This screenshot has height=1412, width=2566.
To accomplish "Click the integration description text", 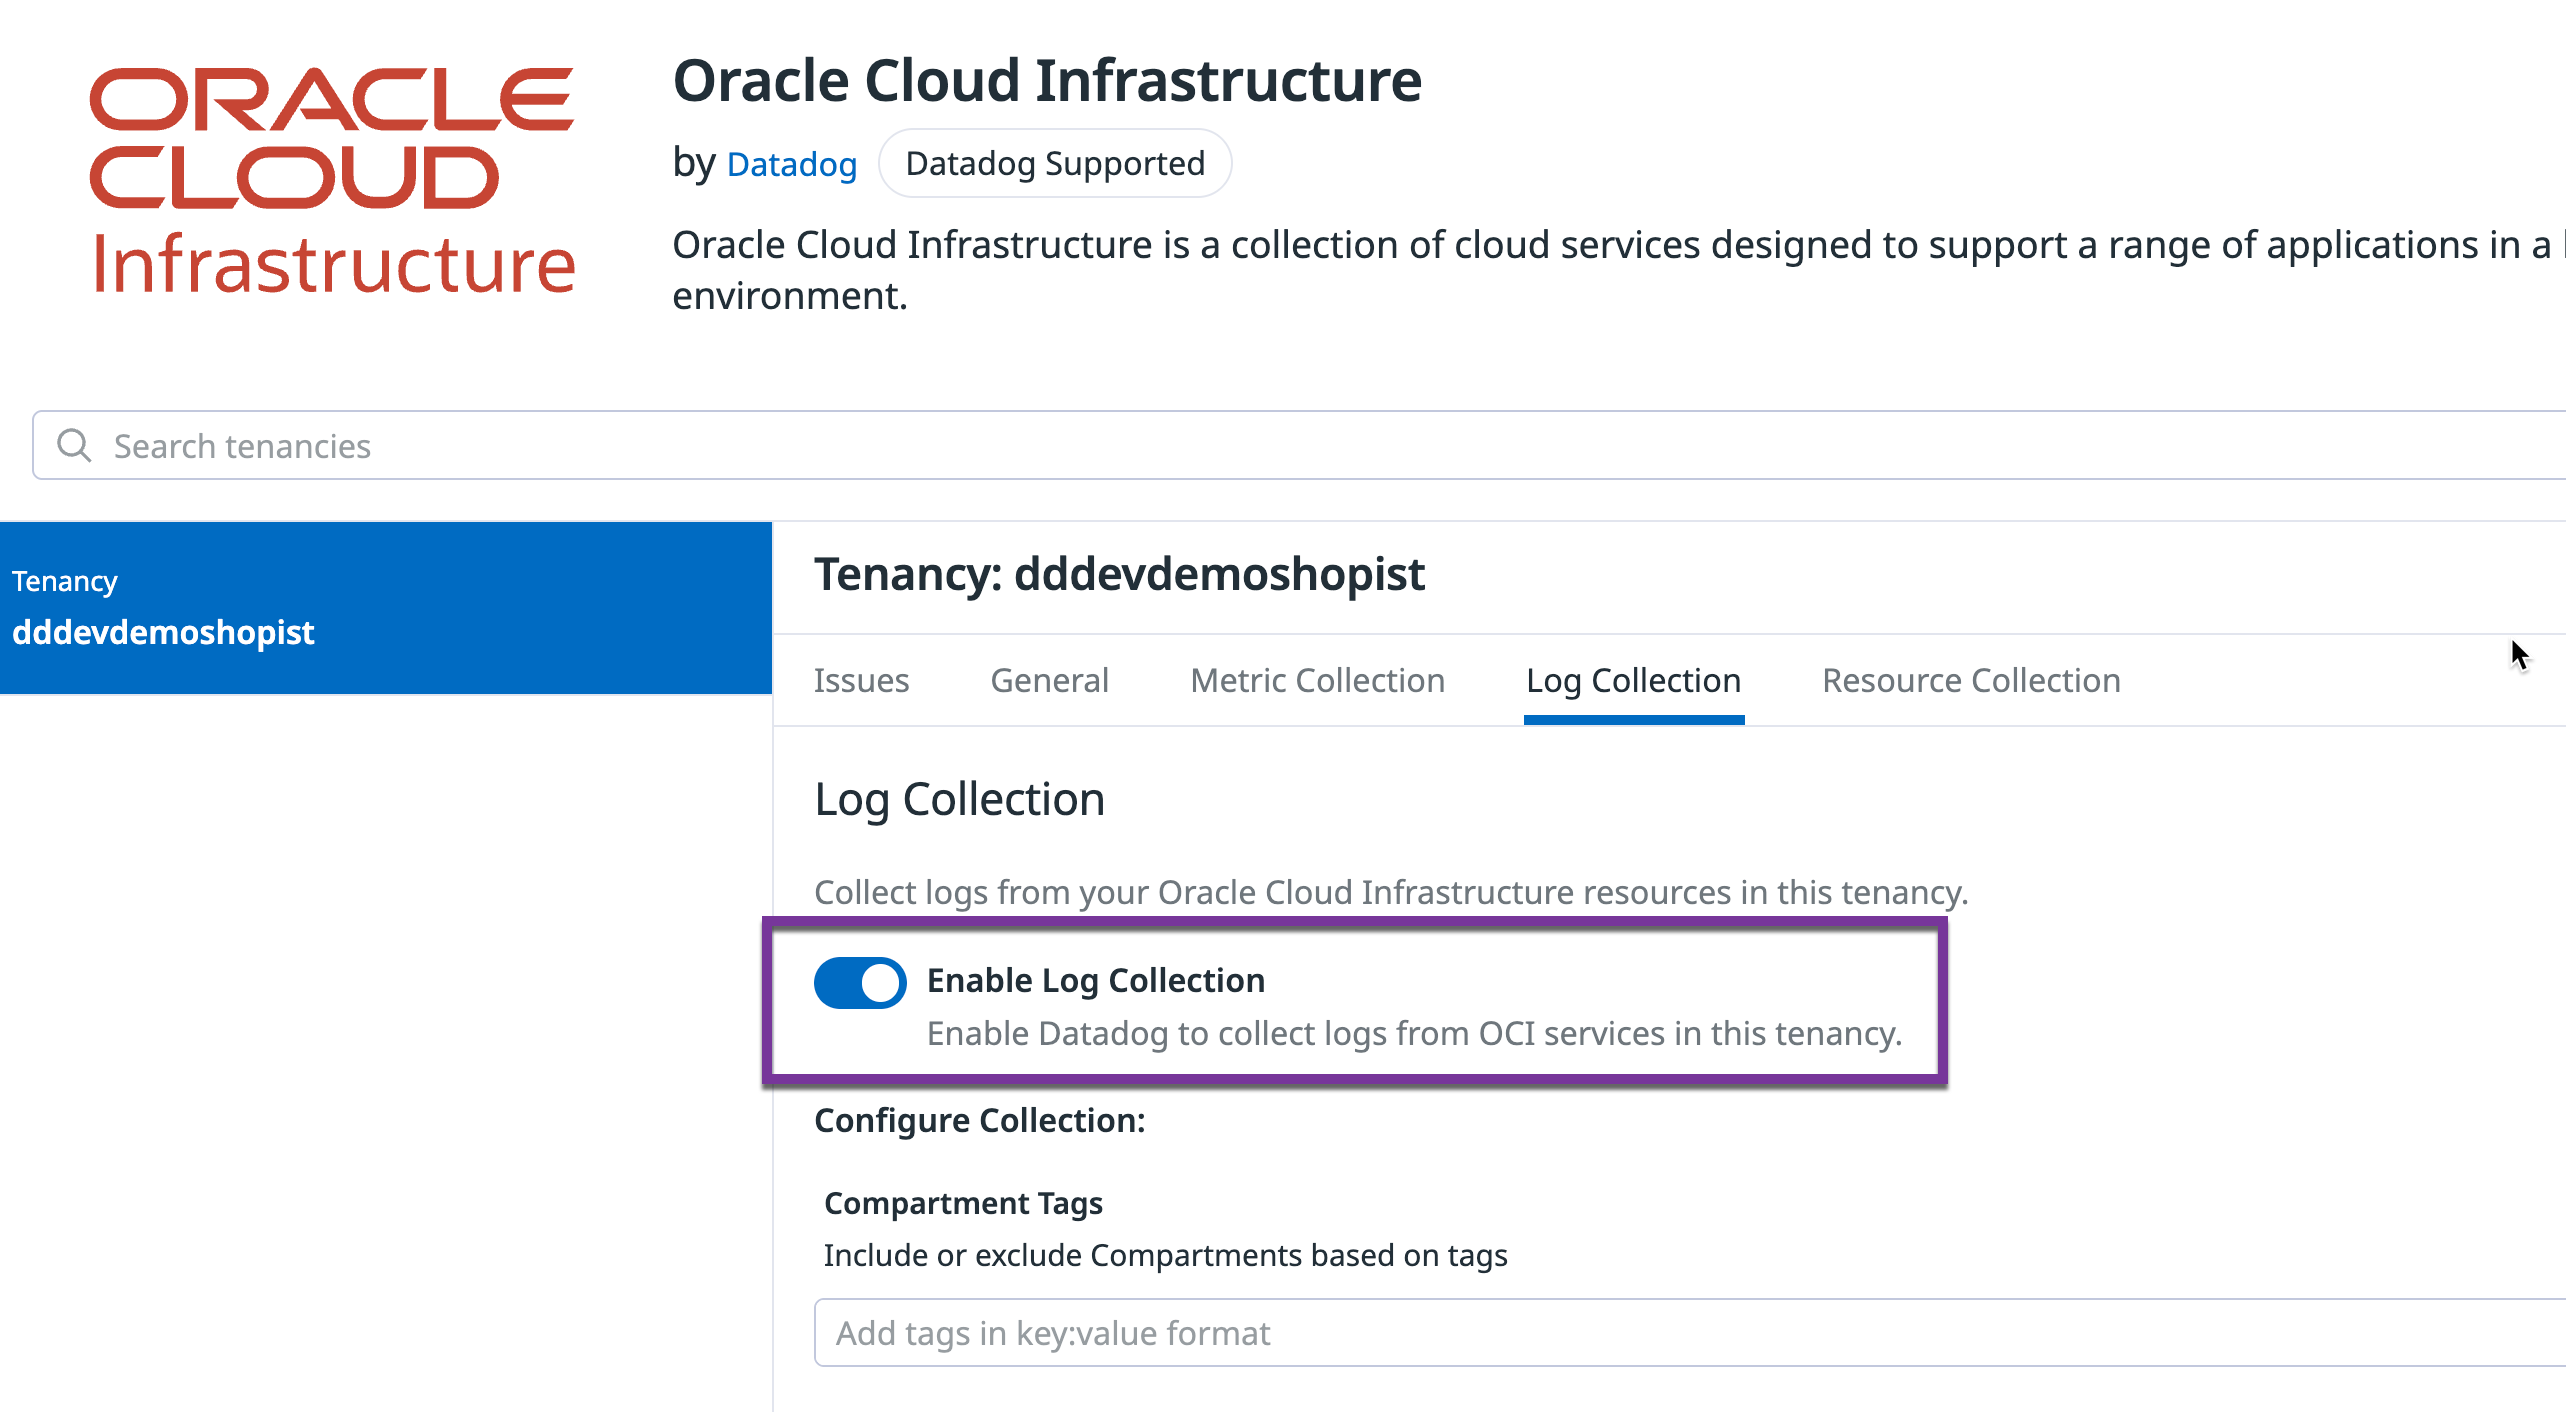I will point(1600,245).
